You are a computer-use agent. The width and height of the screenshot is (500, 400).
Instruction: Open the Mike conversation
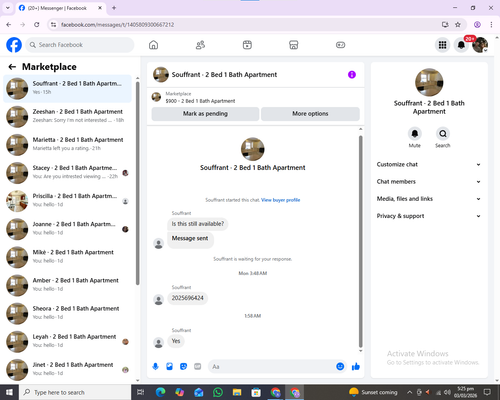click(x=67, y=257)
